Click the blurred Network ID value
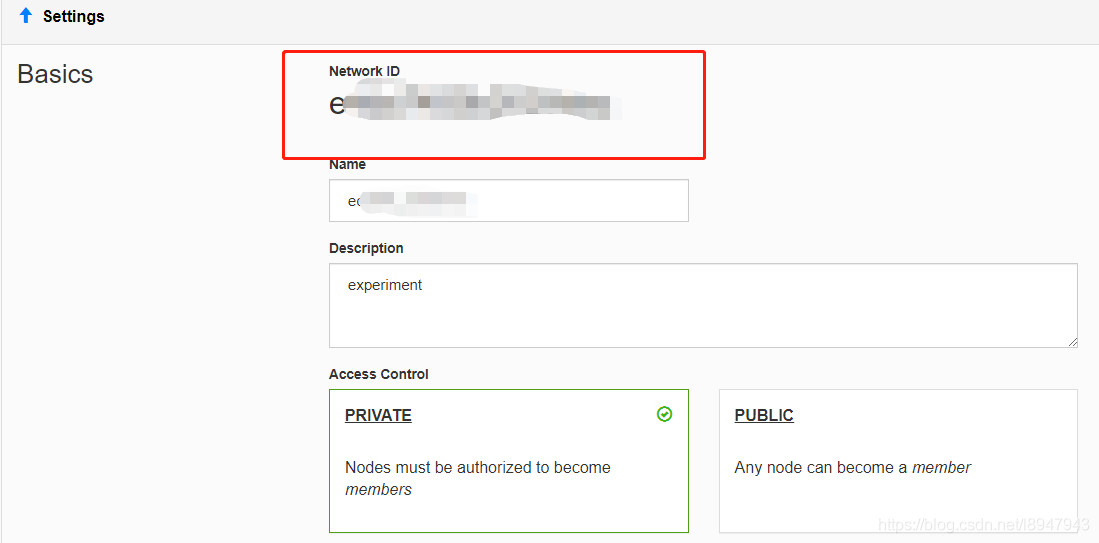1099x543 pixels. click(x=470, y=104)
